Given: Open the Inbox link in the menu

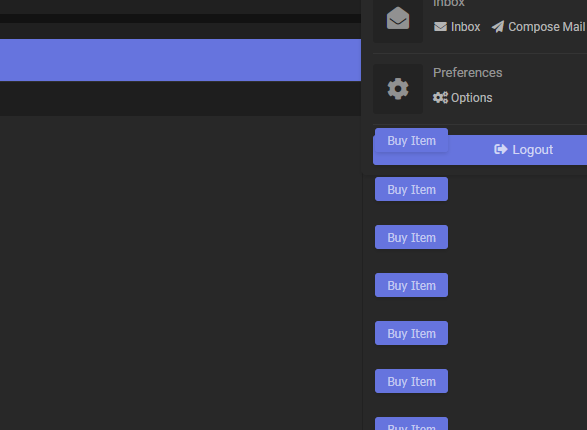Looking at the screenshot, I should 457,27.
